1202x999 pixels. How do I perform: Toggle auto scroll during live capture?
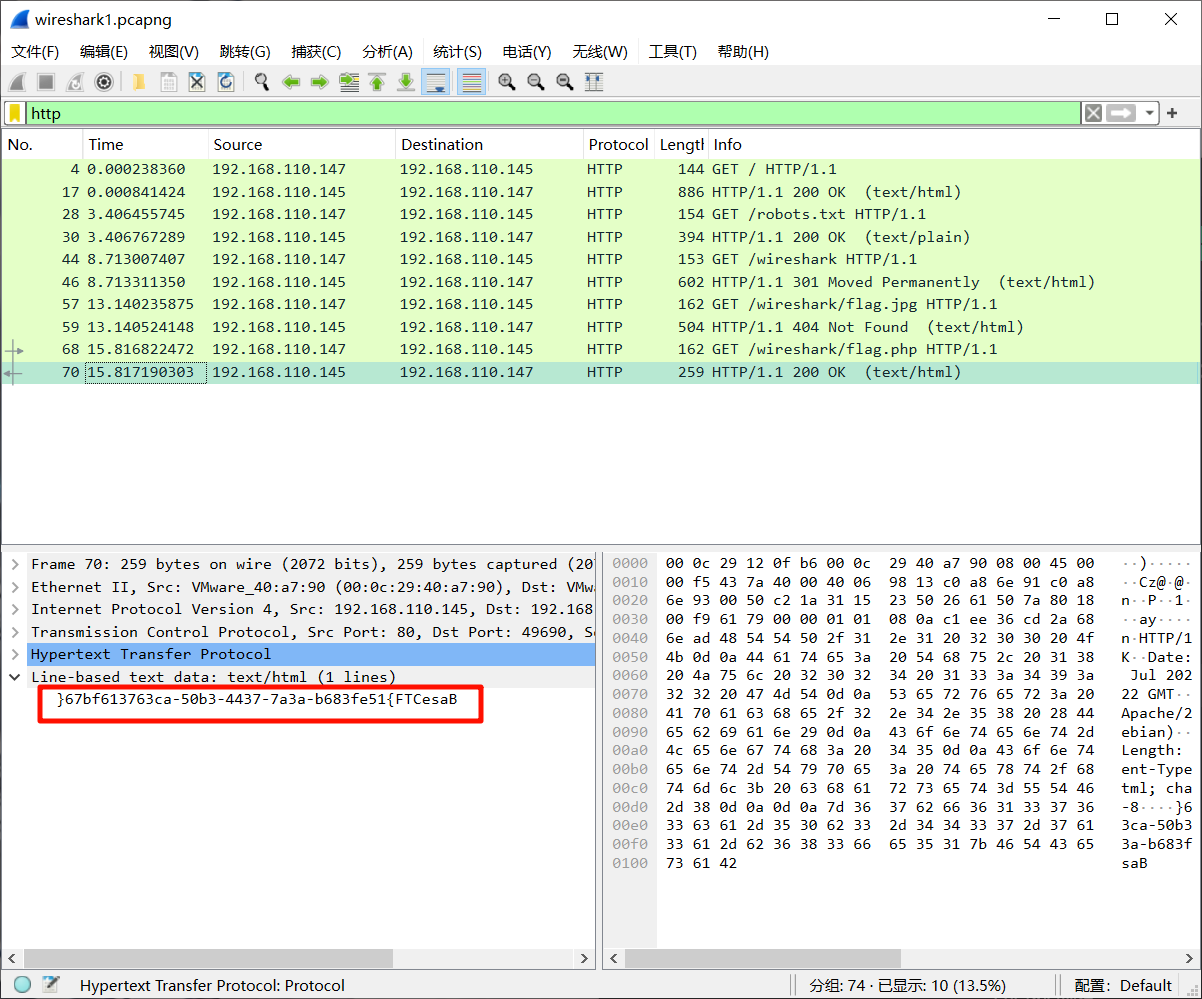(x=436, y=82)
